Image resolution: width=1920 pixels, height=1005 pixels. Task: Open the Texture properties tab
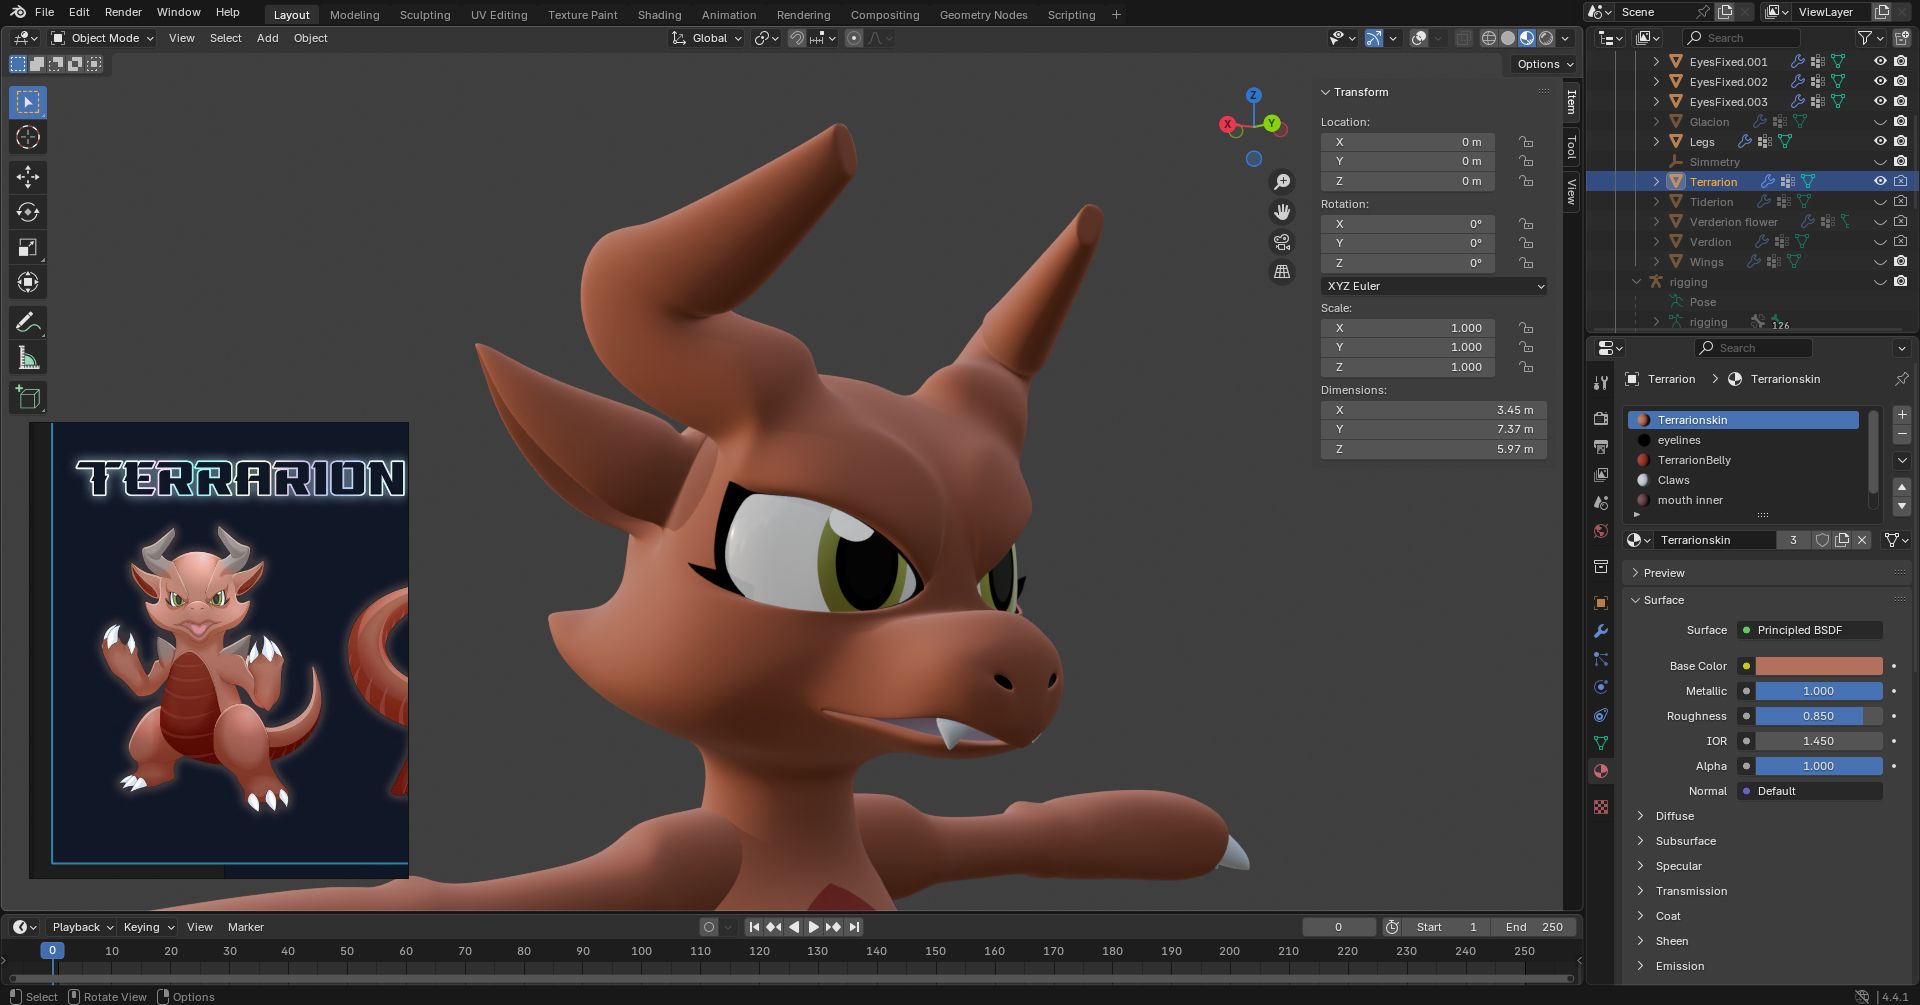click(1601, 806)
